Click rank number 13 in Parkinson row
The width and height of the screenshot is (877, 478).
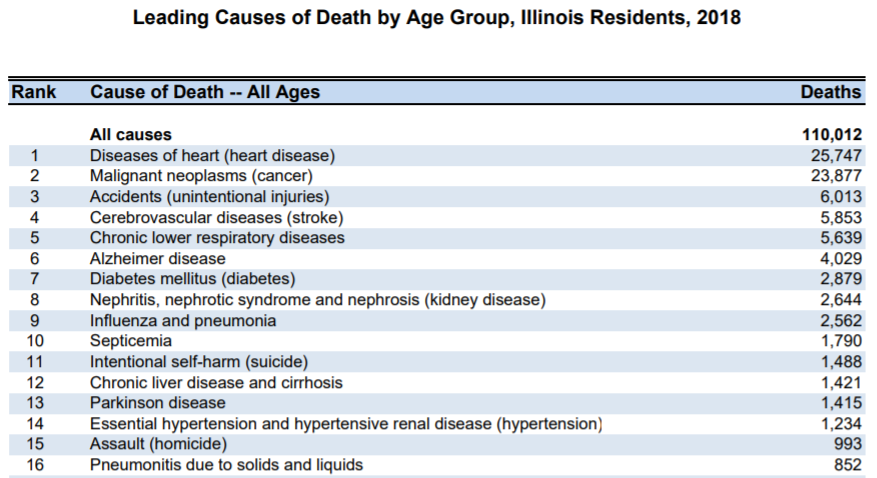pos(35,403)
